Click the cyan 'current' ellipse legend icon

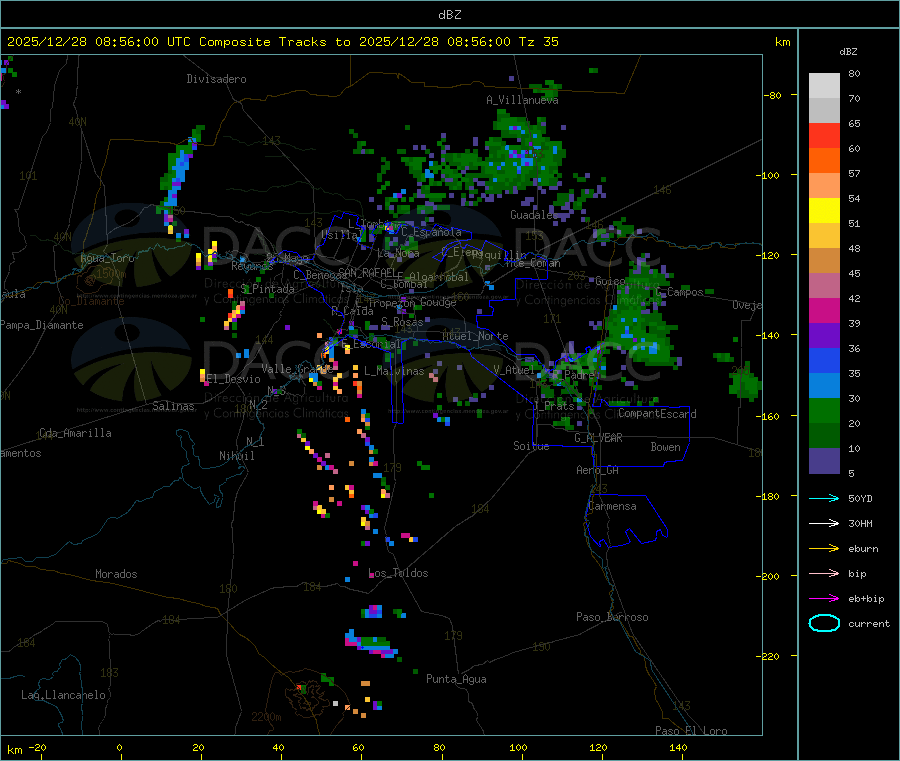[824, 623]
